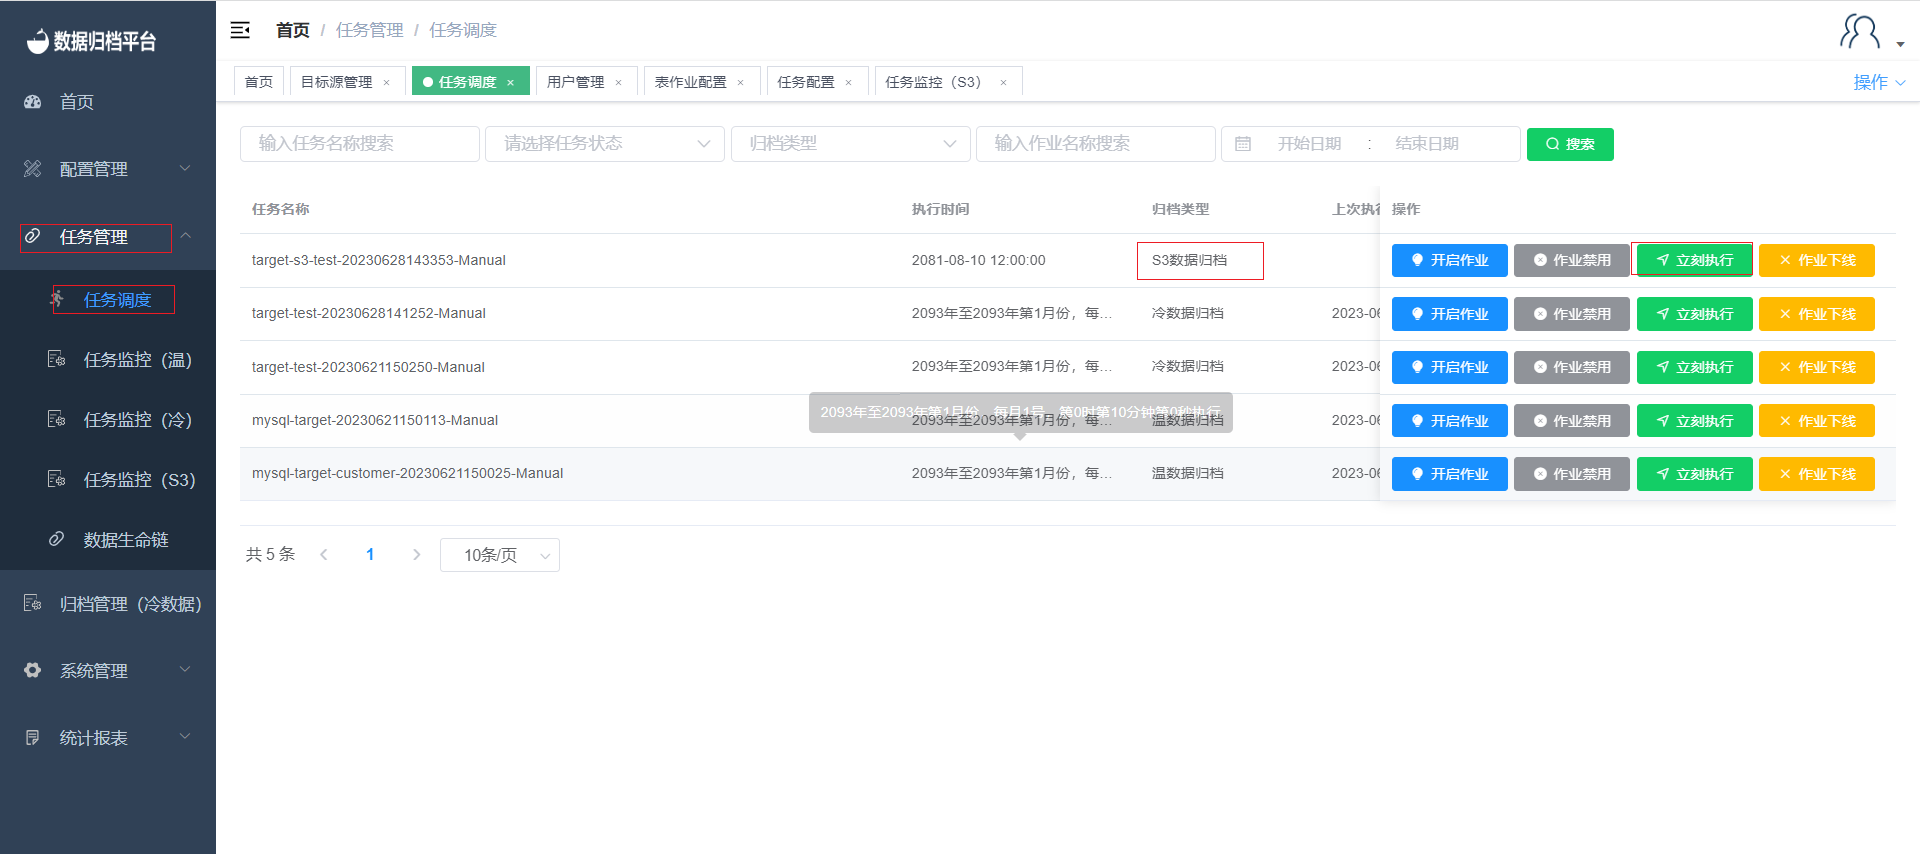
Task: Select page number 1 in pagination
Action: pos(370,554)
